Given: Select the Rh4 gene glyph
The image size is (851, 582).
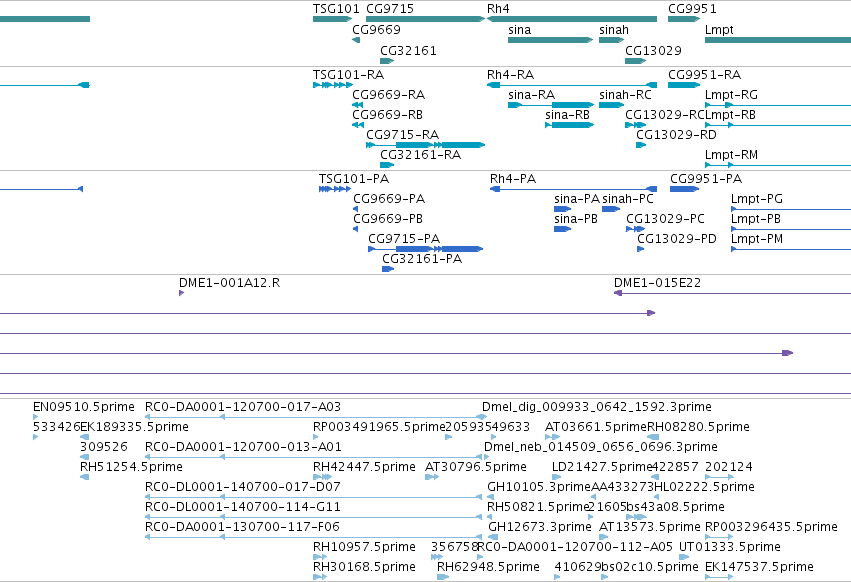Looking at the screenshot, I should click(572, 19).
